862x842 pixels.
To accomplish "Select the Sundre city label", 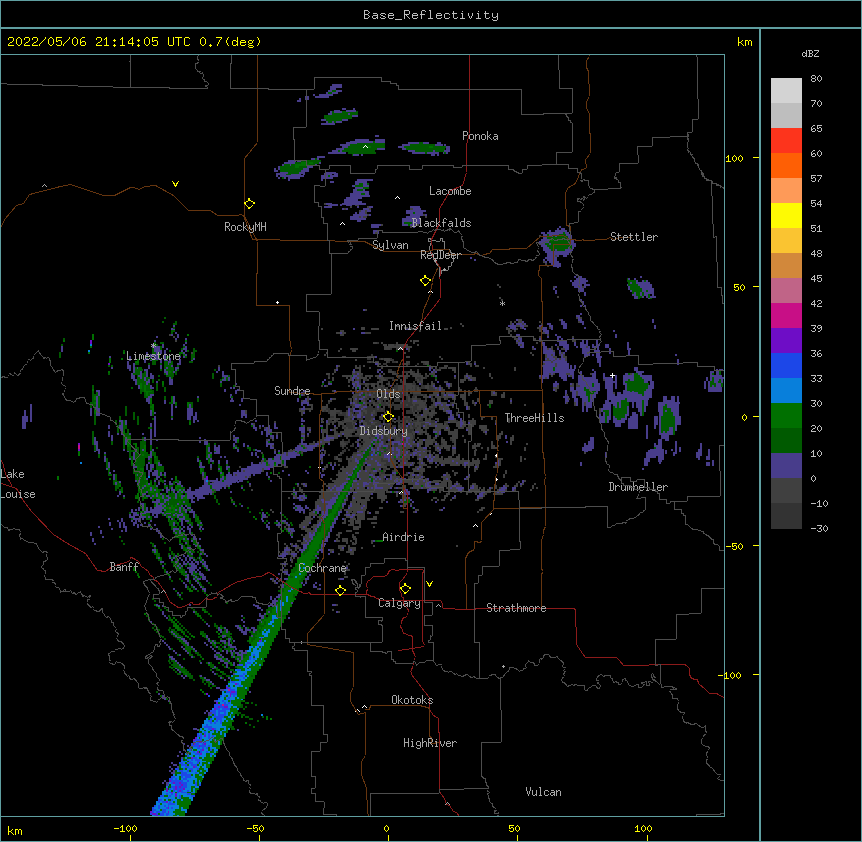I will tap(292, 391).
